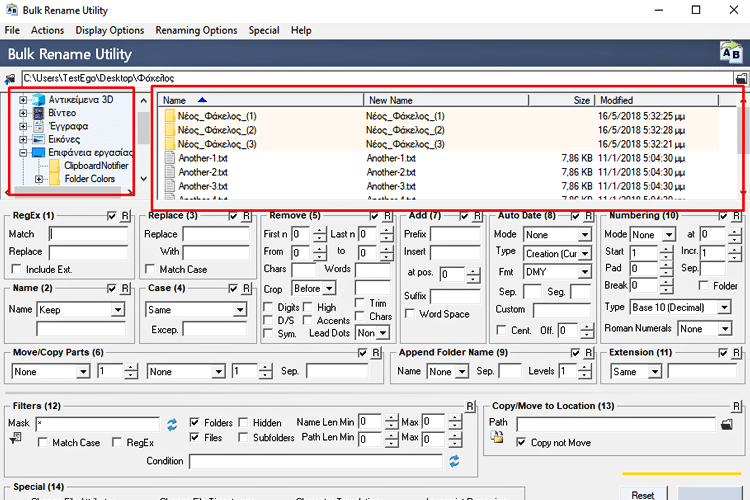
Task: Click the copy files icon under Path label
Action: pyautogui.click(x=497, y=436)
